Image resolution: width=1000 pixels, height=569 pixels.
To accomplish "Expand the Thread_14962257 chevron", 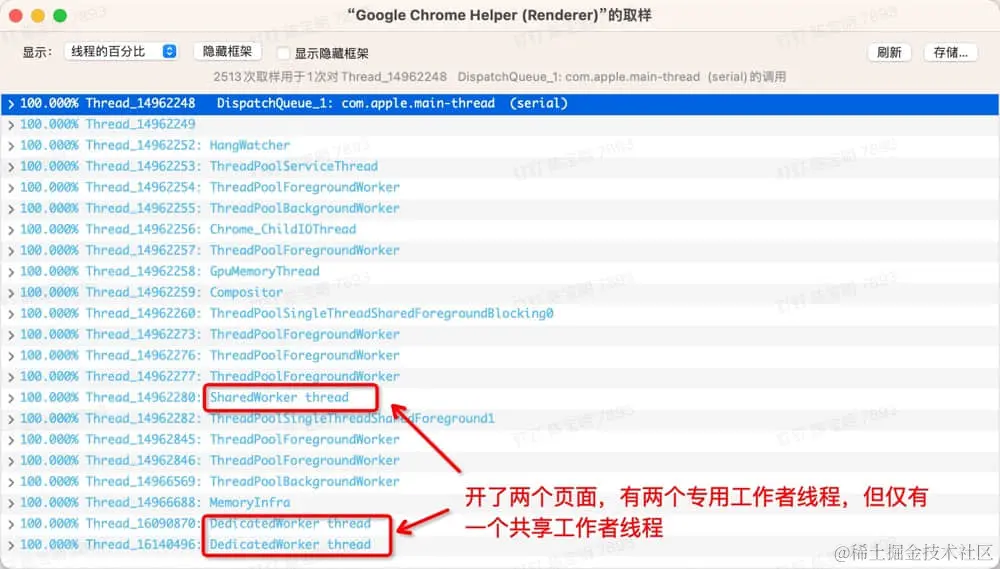I will pos(11,251).
